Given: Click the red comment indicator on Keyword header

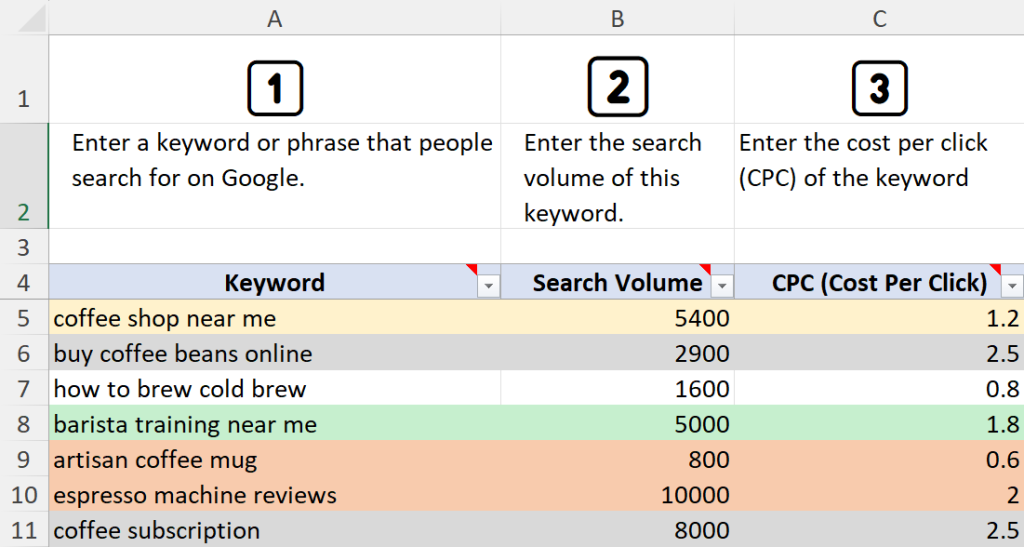Looking at the screenshot, I should tap(472, 269).
